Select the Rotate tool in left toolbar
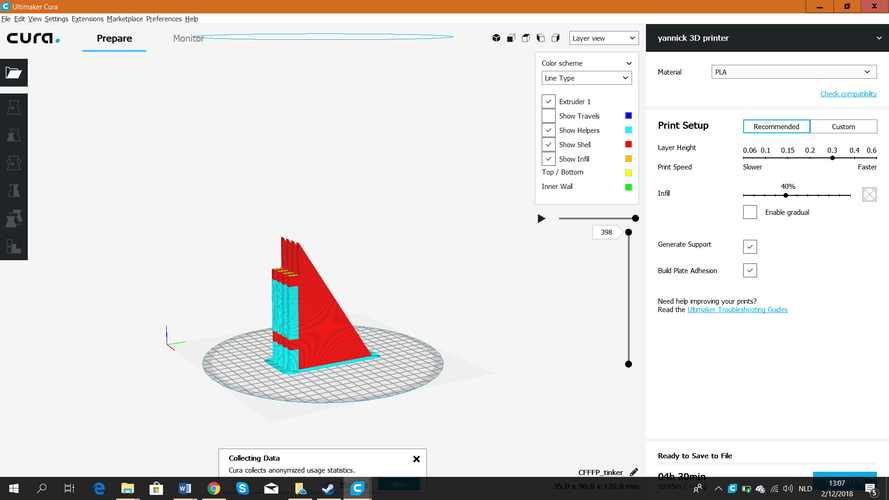 coord(14,163)
